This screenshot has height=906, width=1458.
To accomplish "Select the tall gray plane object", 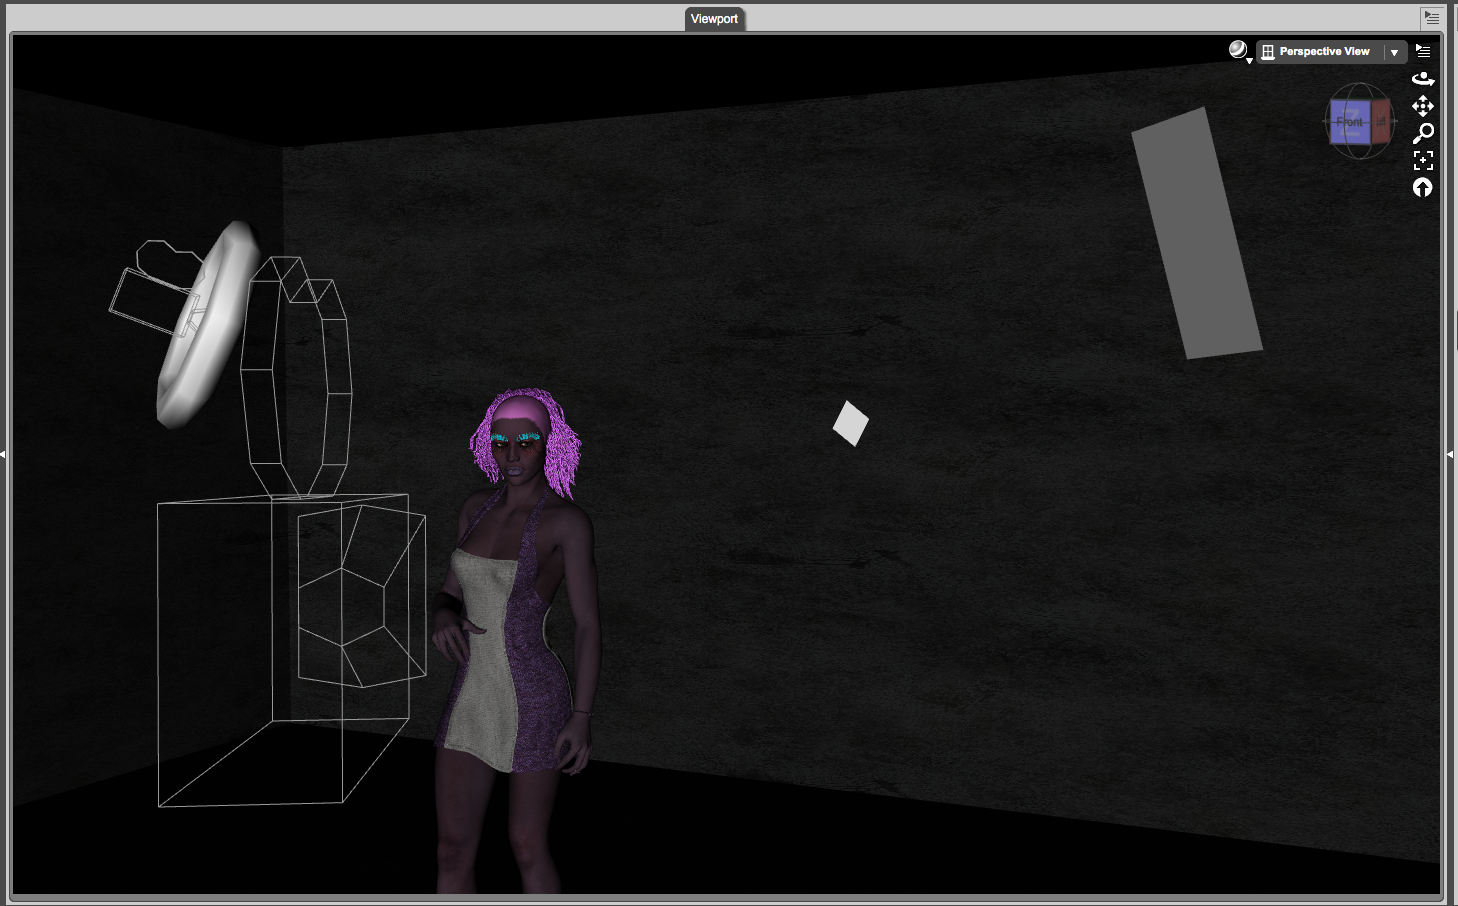I will [1196, 233].
